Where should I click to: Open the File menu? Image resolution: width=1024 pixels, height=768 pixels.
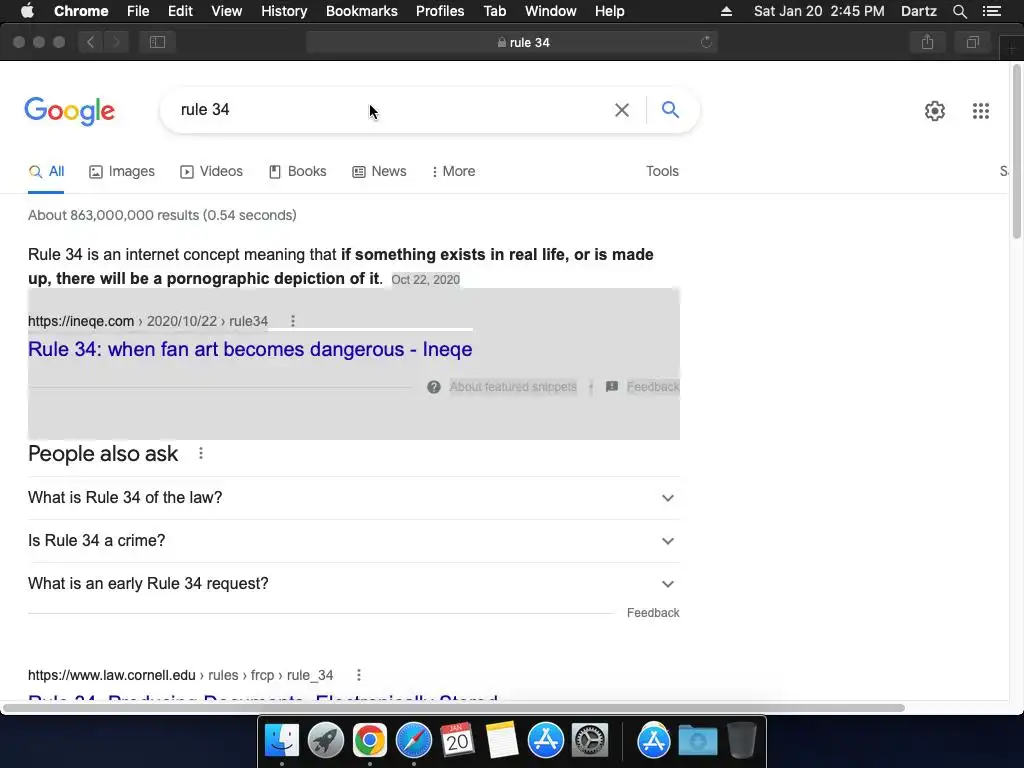[x=138, y=11]
